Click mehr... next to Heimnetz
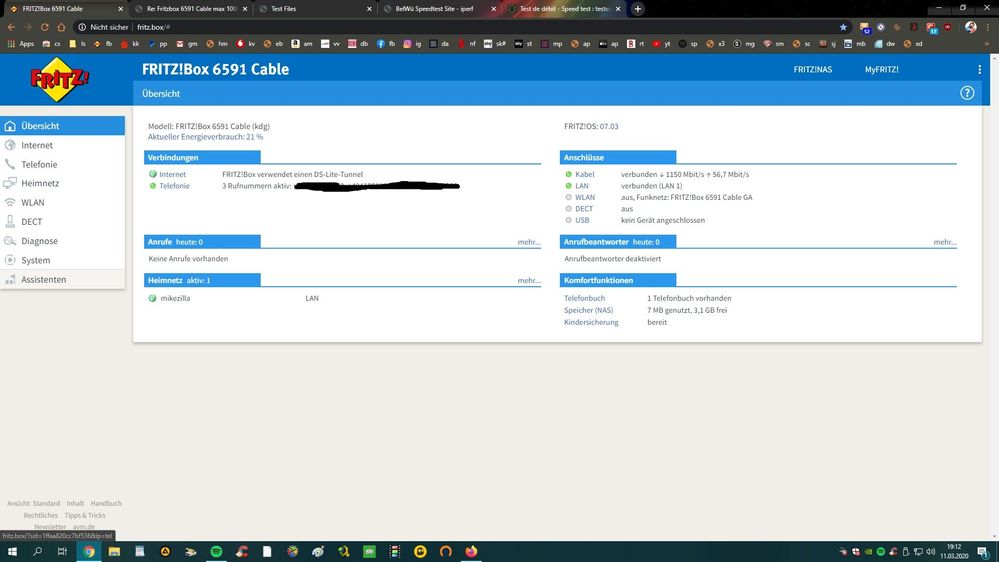The height and width of the screenshot is (562, 999). coord(529,280)
